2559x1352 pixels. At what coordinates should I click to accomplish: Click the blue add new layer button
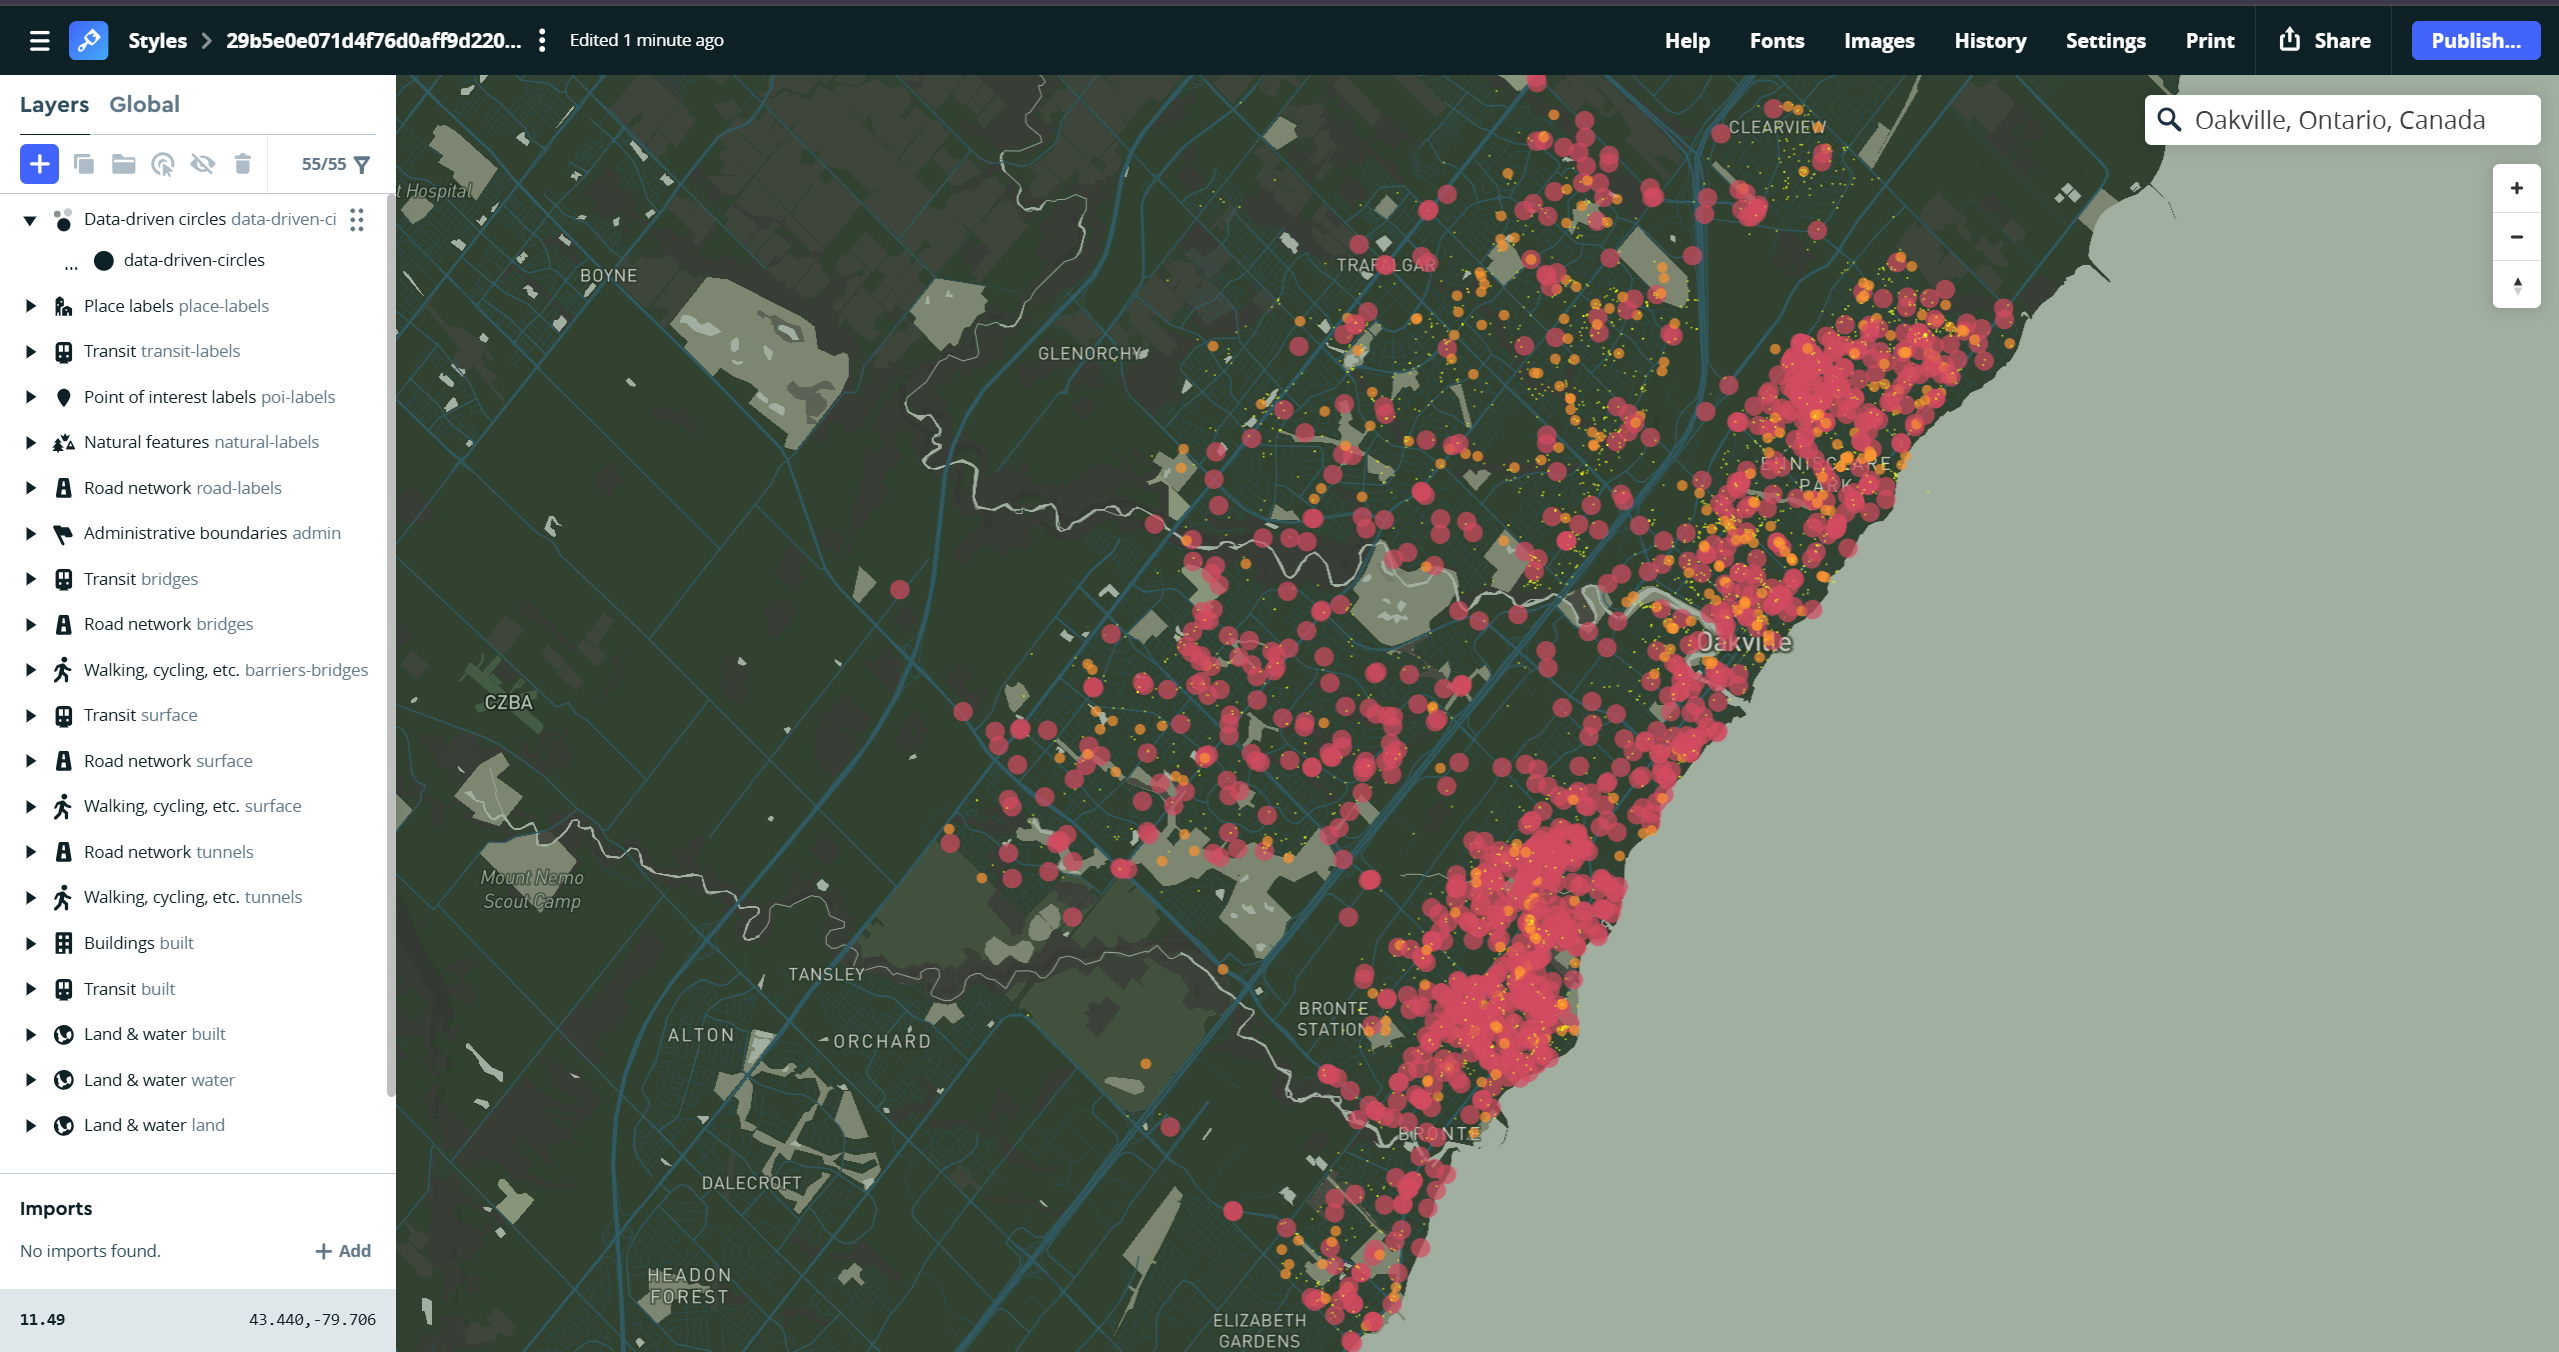tap(39, 164)
